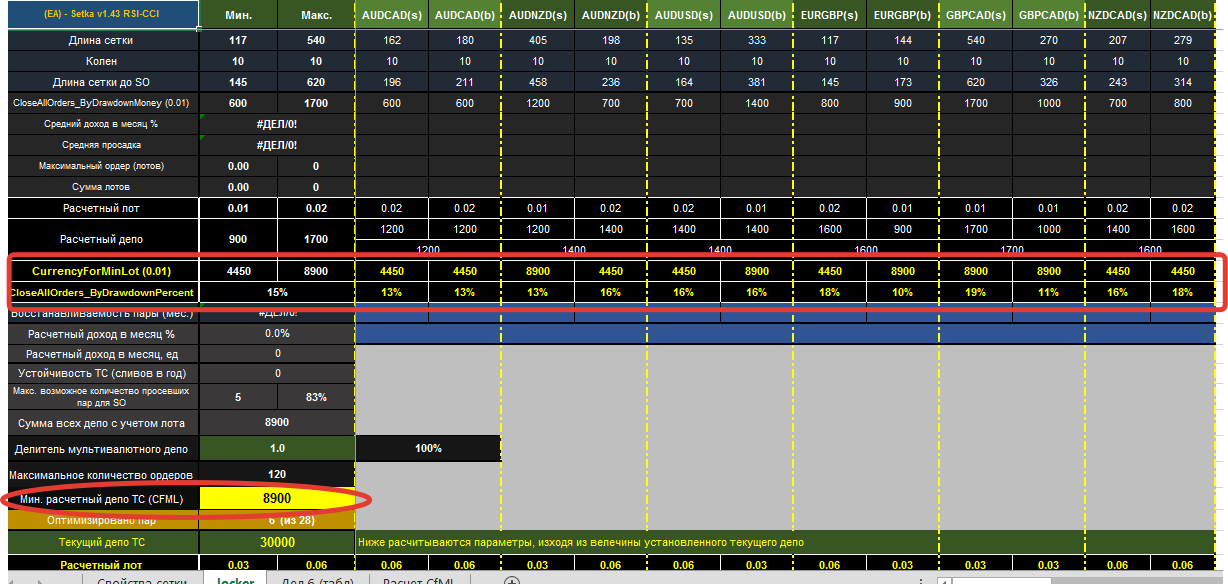
Task: Select the Макс. column header
Action: pyautogui.click(x=316, y=17)
